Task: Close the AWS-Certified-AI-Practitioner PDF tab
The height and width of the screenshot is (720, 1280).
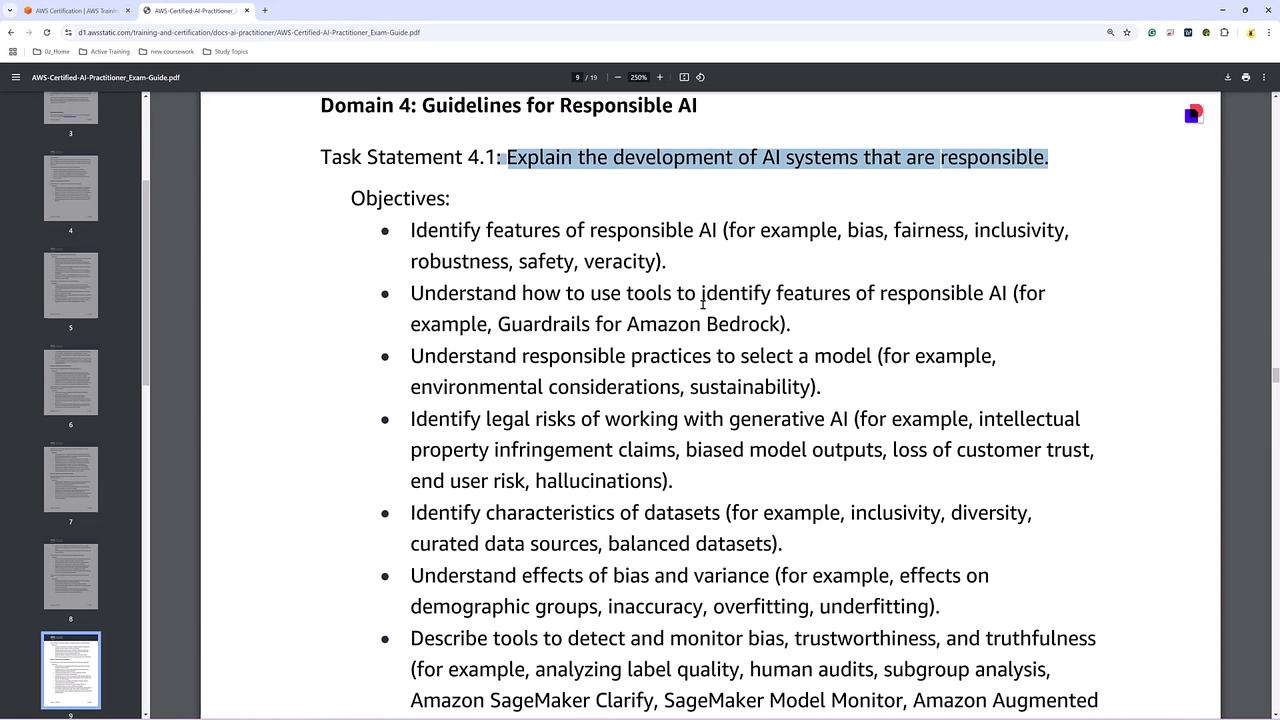Action: point(247,10)
